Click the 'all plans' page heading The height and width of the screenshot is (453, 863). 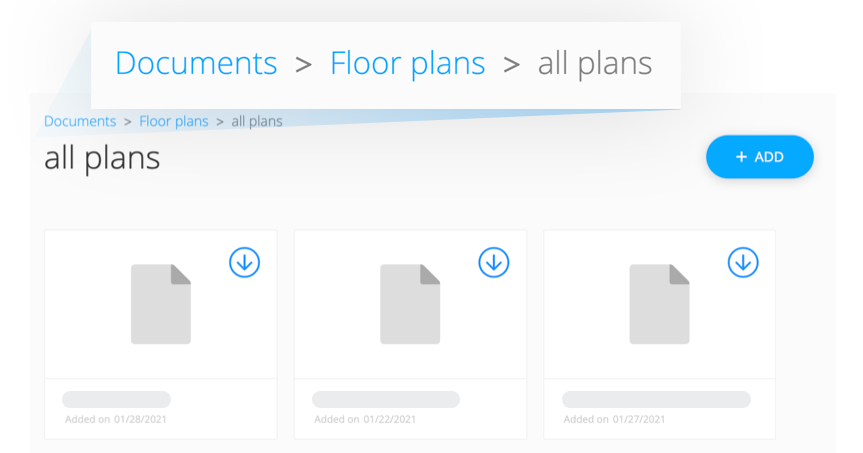[102, 159]
